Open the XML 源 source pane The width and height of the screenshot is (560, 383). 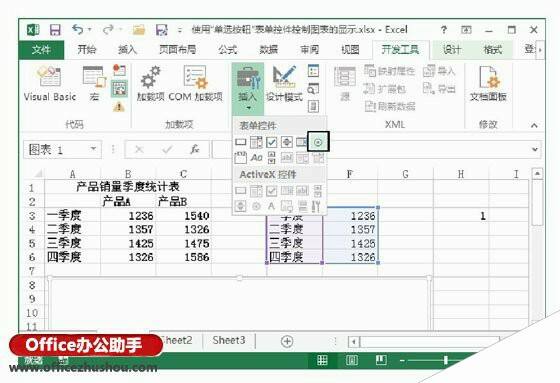[345, 84]
